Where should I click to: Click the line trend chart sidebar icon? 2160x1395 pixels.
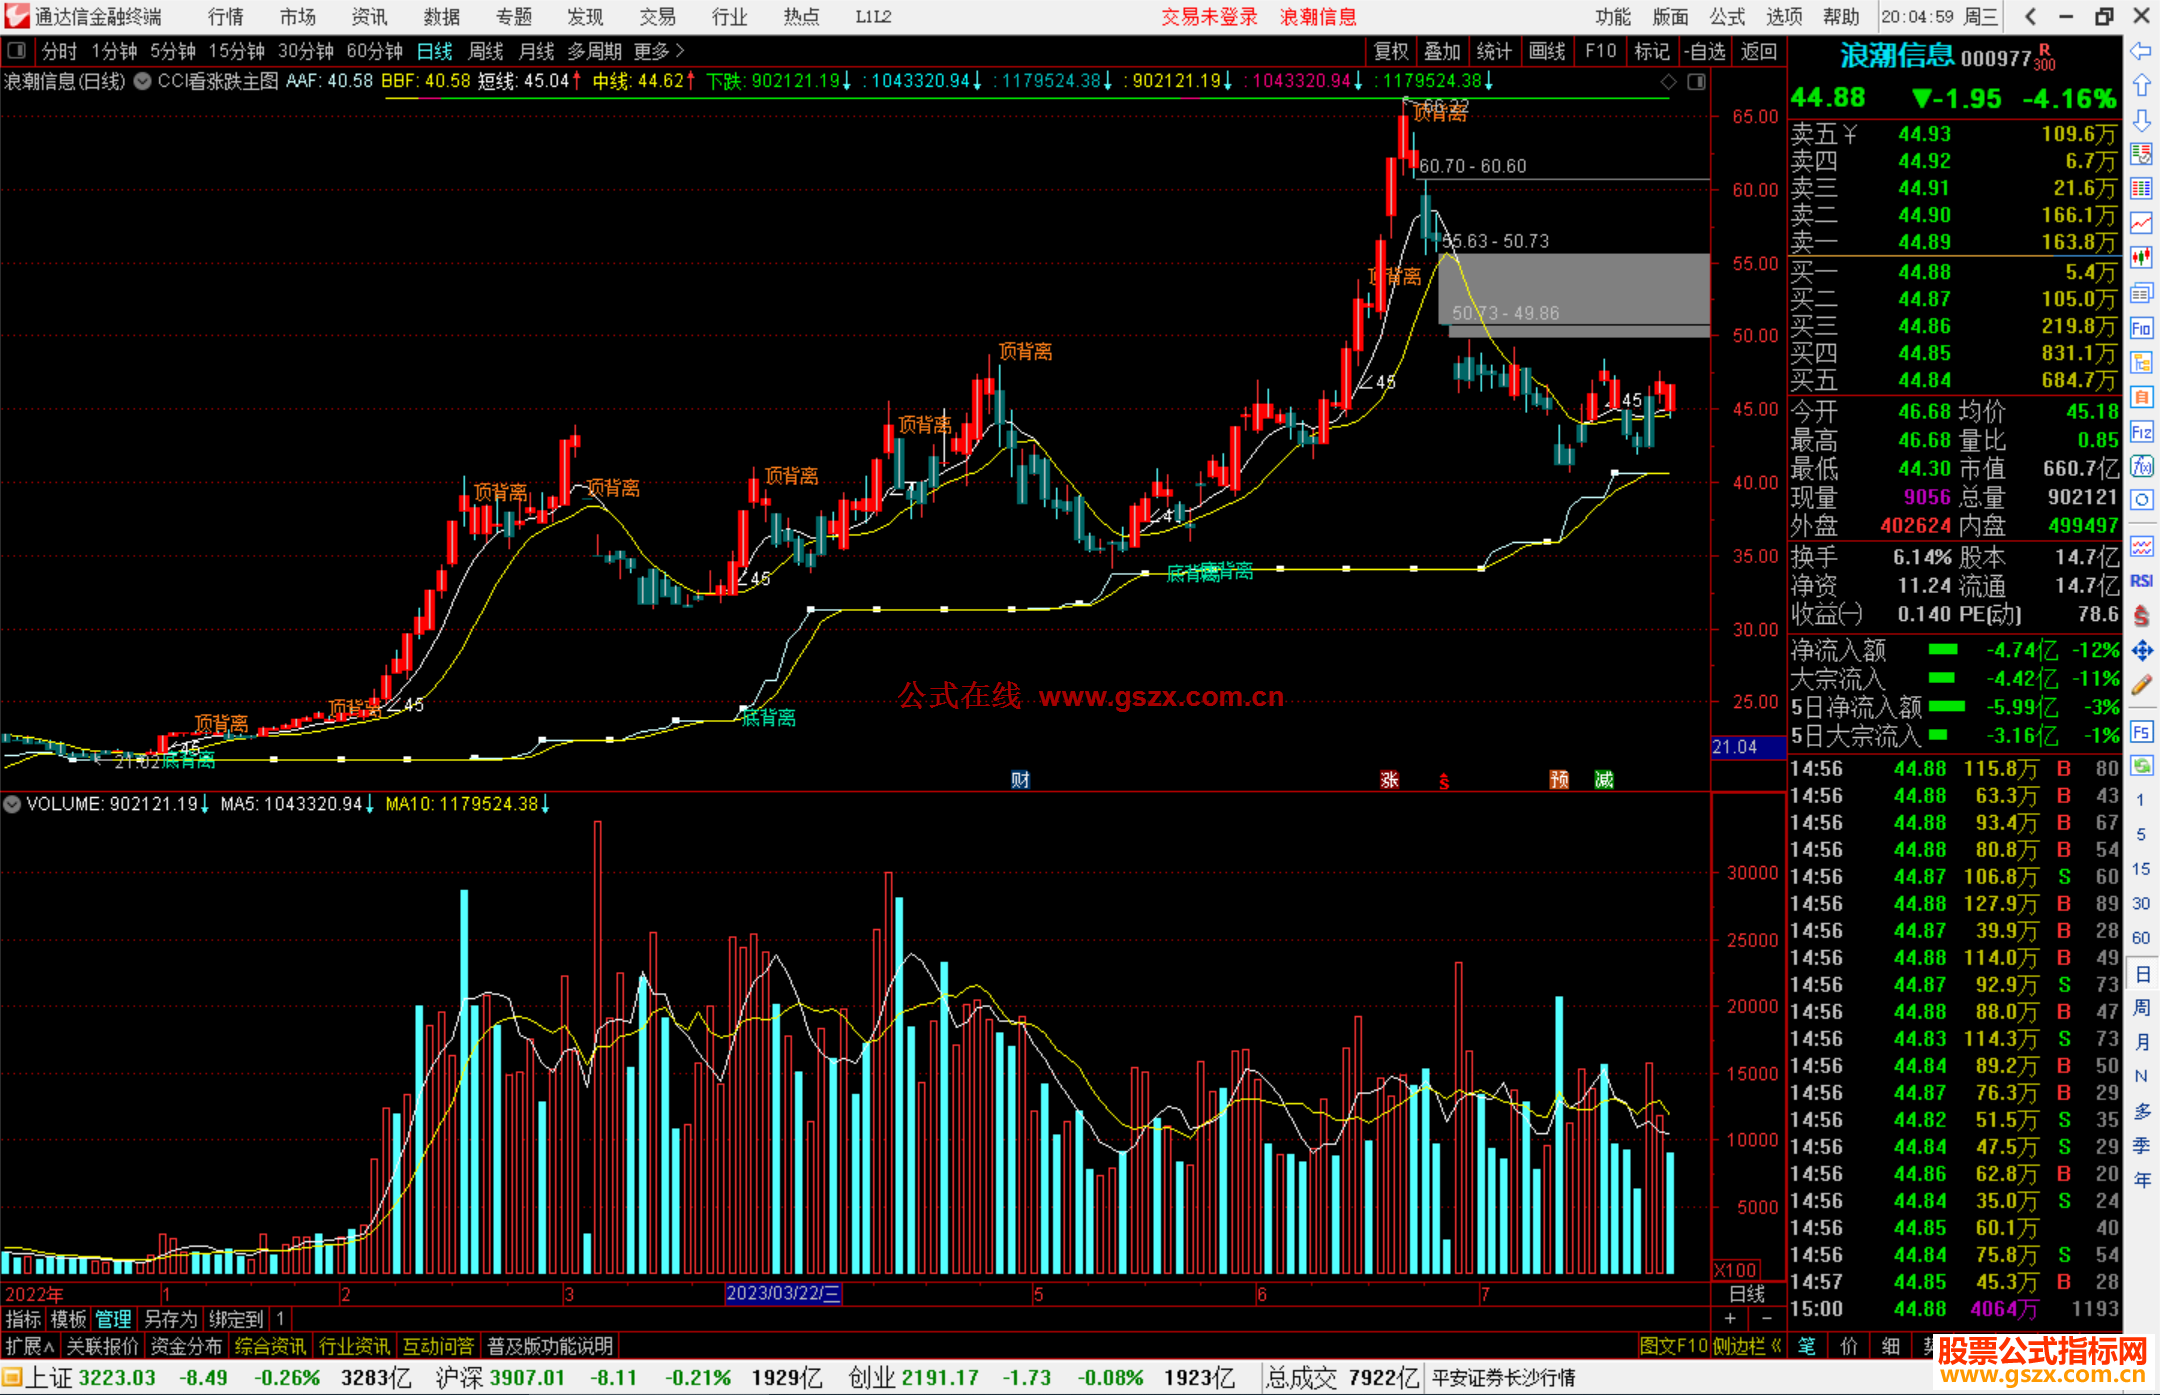(x=2141, y=222)
